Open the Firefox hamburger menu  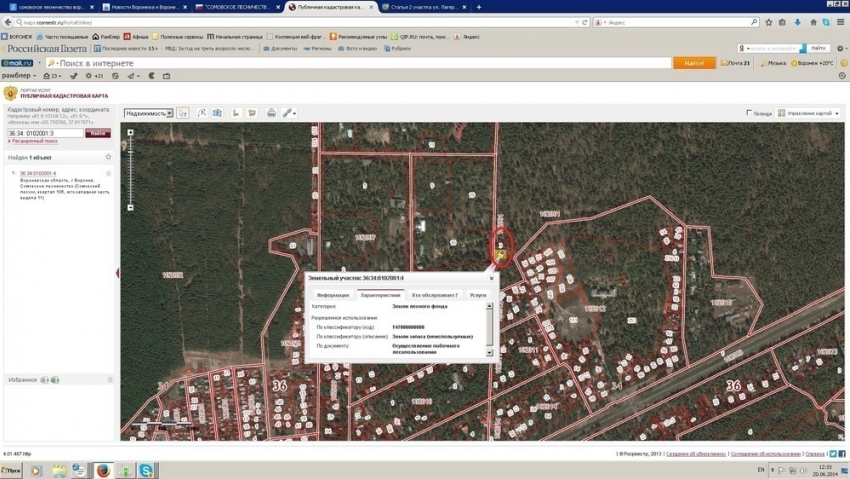tap(840, 22)
